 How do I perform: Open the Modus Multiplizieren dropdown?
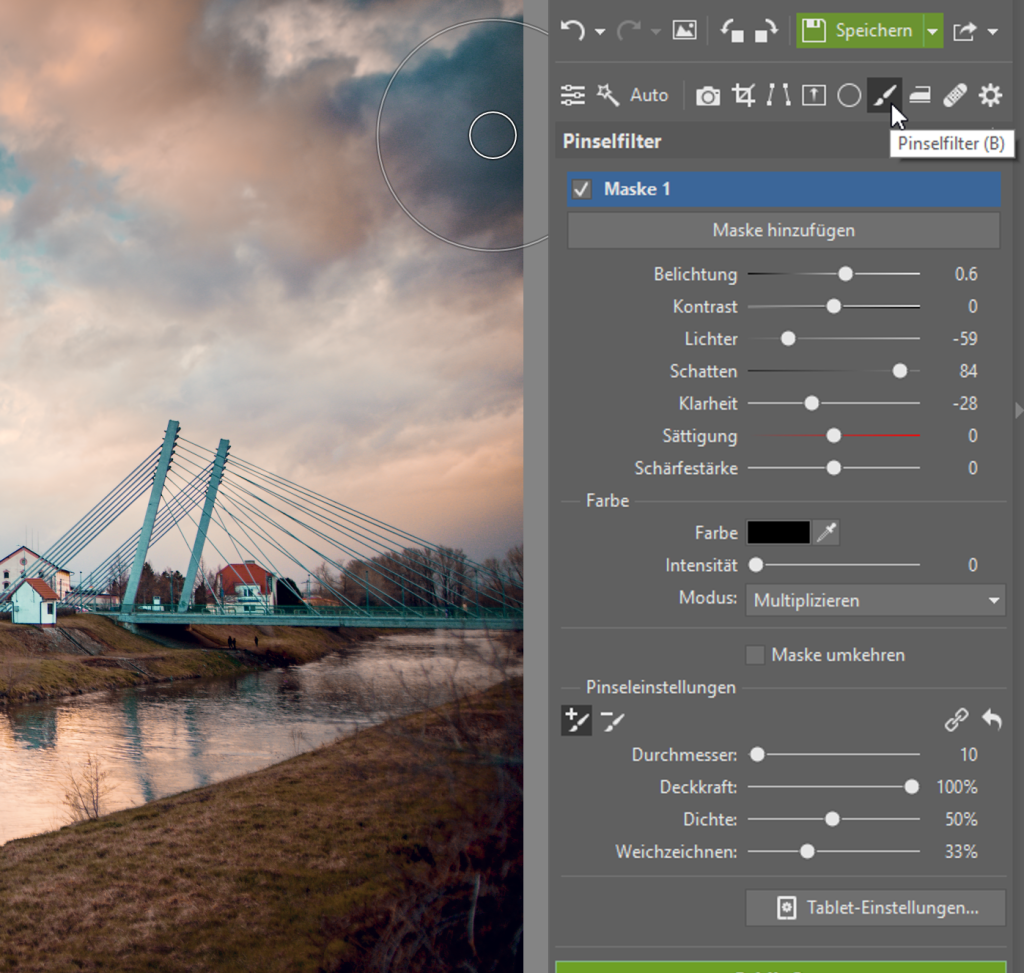[x=875, y=601]
